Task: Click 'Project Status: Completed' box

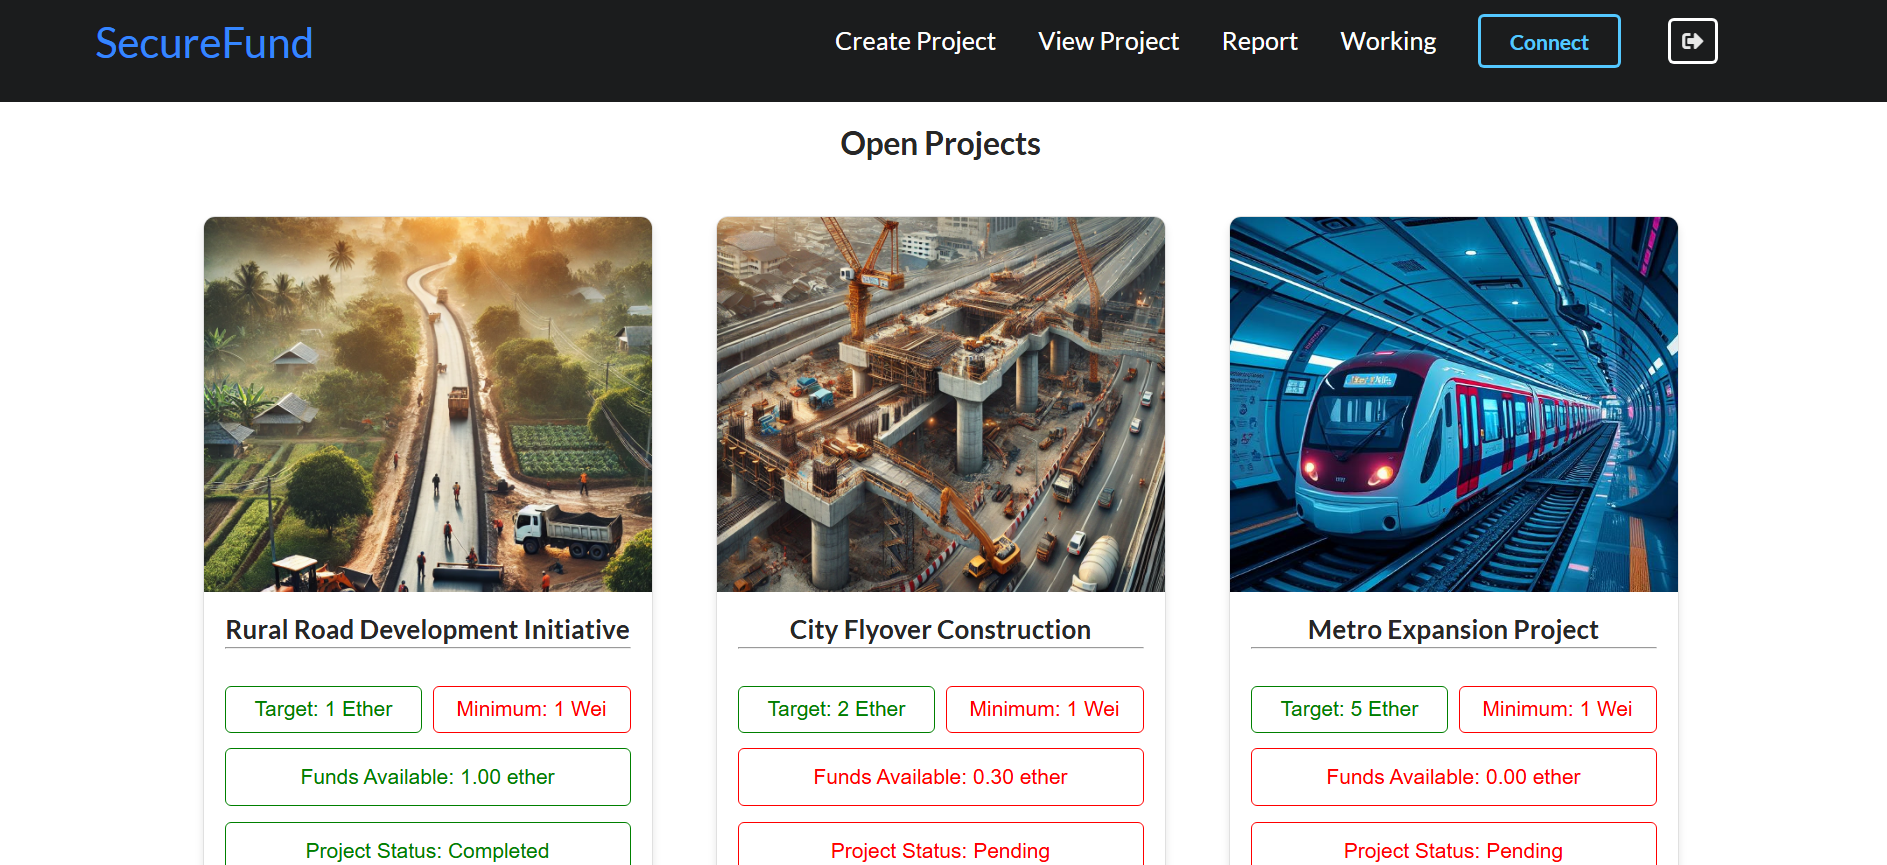Action: pyautogui.click(x=428, y=845)
